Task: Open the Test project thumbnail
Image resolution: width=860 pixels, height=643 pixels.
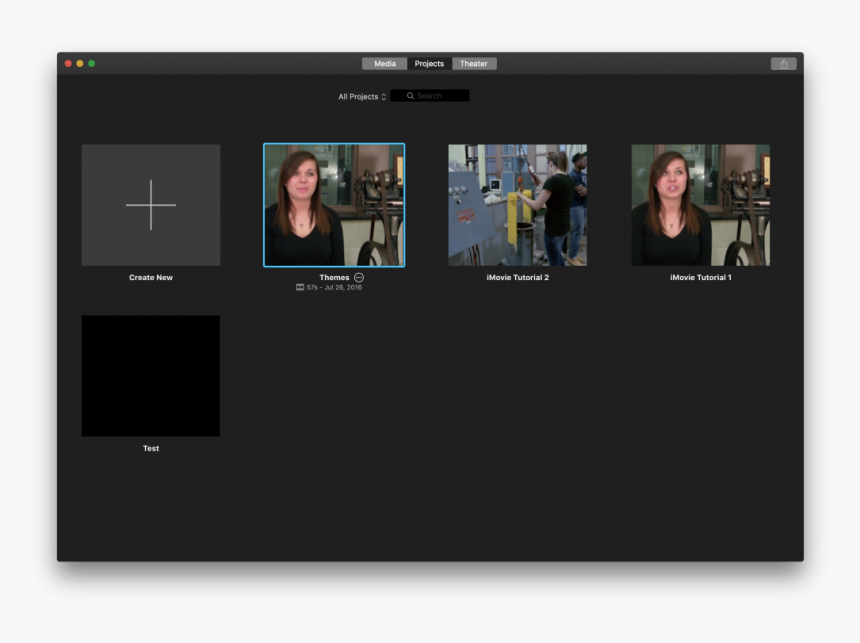Action: pos(150,375)
